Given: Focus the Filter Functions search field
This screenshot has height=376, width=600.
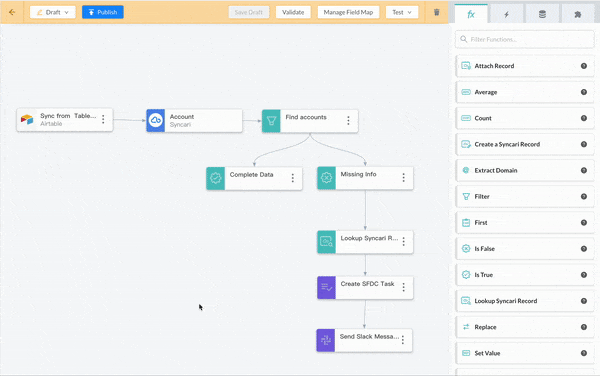Looking at the screenshot, I should (525, 39).
